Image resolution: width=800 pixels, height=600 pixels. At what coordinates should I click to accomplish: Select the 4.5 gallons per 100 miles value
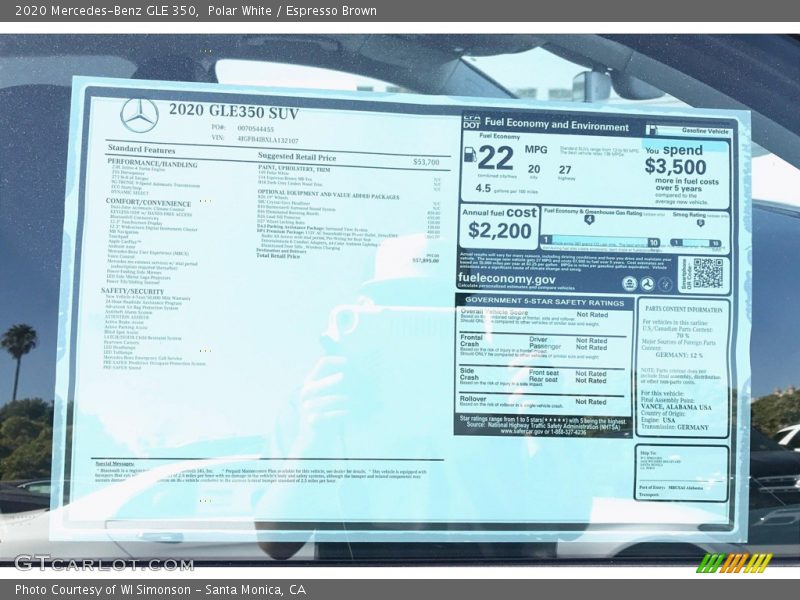pos(483,188)
